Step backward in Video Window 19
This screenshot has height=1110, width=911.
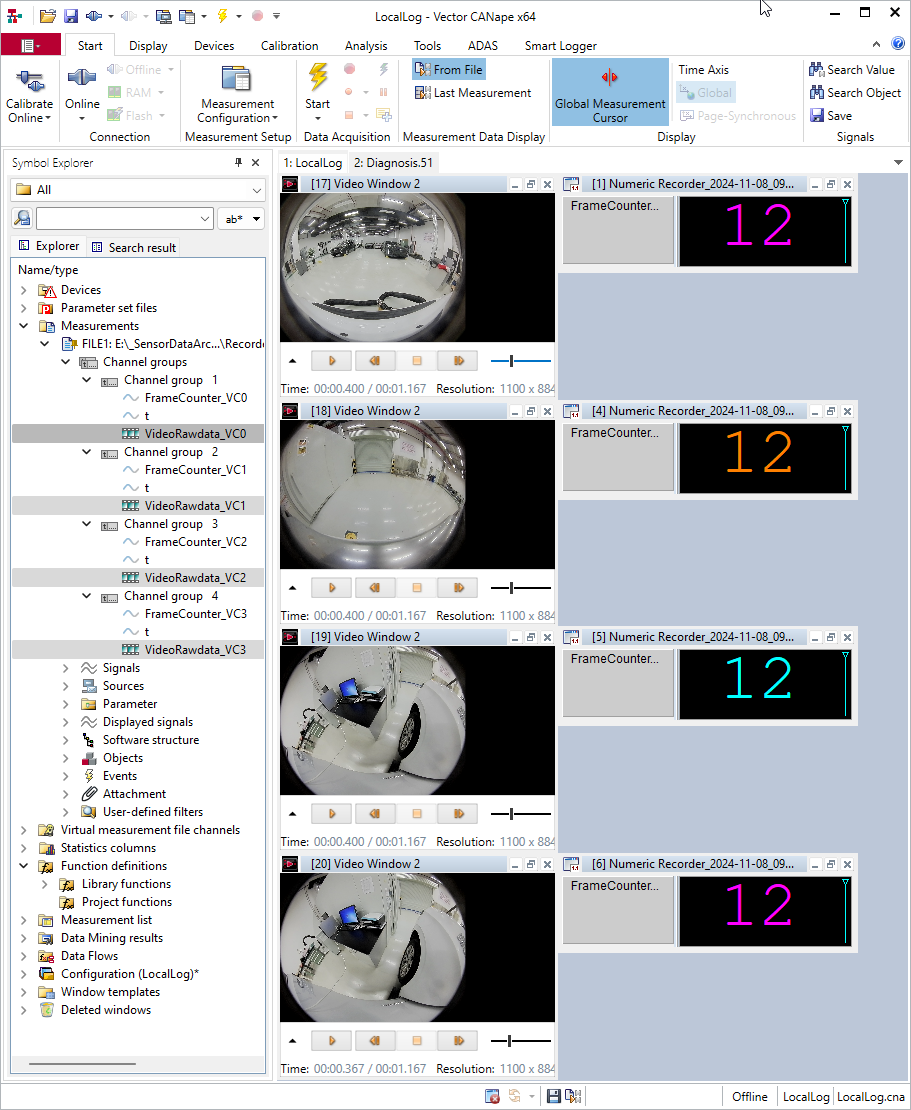(x=374, y=814)
